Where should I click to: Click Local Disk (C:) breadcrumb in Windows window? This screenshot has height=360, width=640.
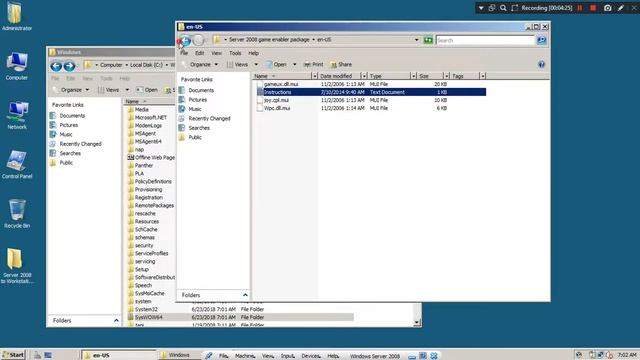coord(146,65)
